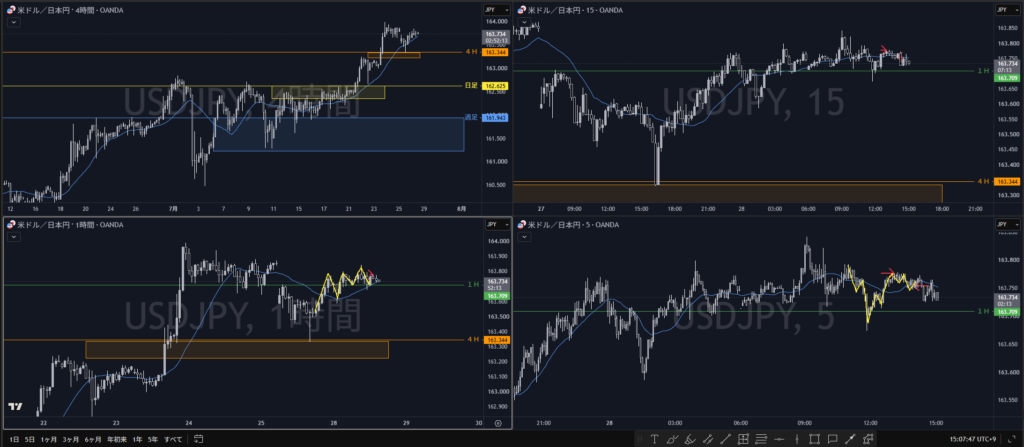Screen dimensions: 1024x447
Task: Click the 4 H line label in 1-hour chart
Action: coord(473,340)
